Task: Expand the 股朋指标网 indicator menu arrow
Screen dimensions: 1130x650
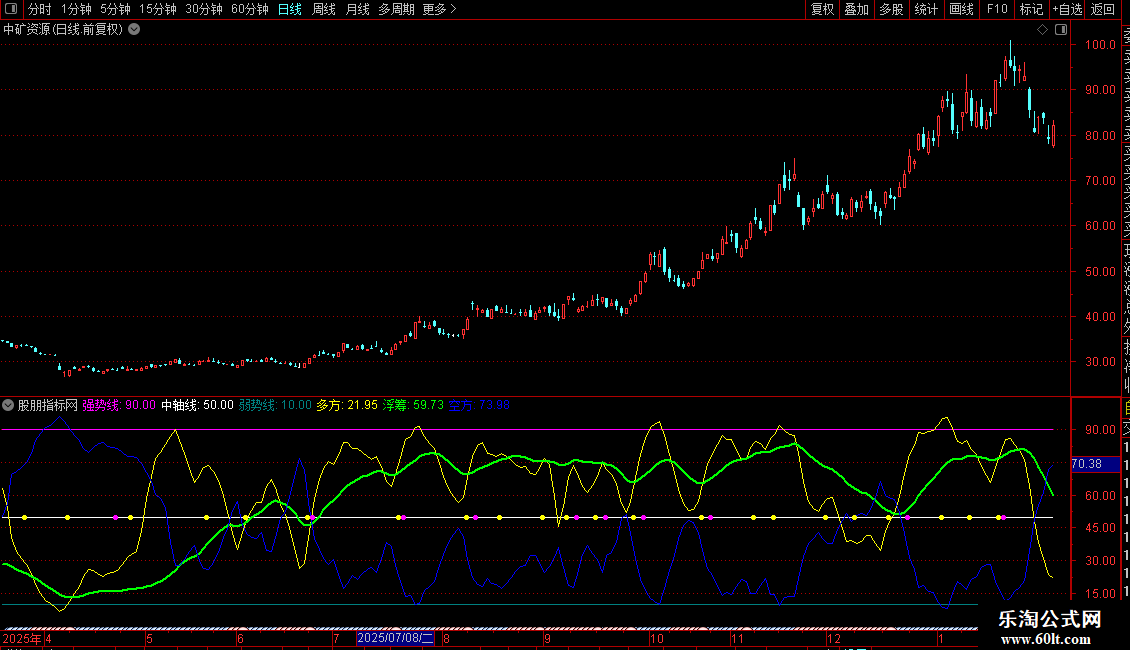Action: coord(8,405)
